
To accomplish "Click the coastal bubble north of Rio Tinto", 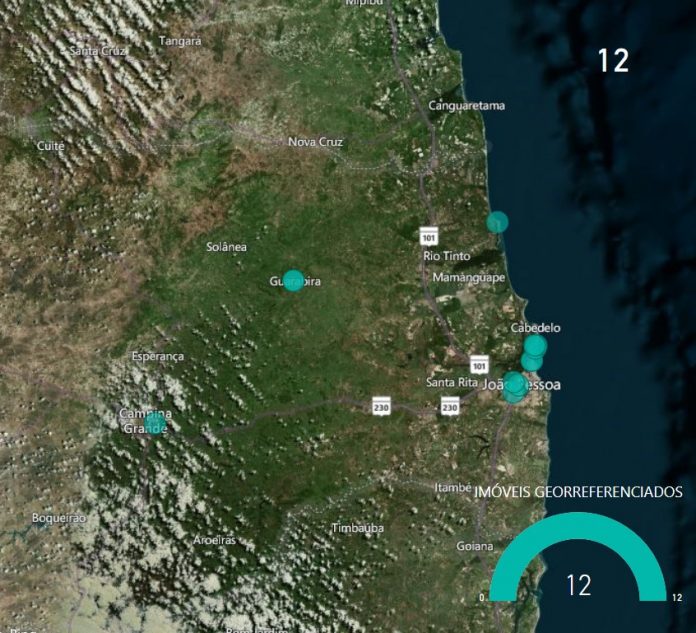I will 497,222.
